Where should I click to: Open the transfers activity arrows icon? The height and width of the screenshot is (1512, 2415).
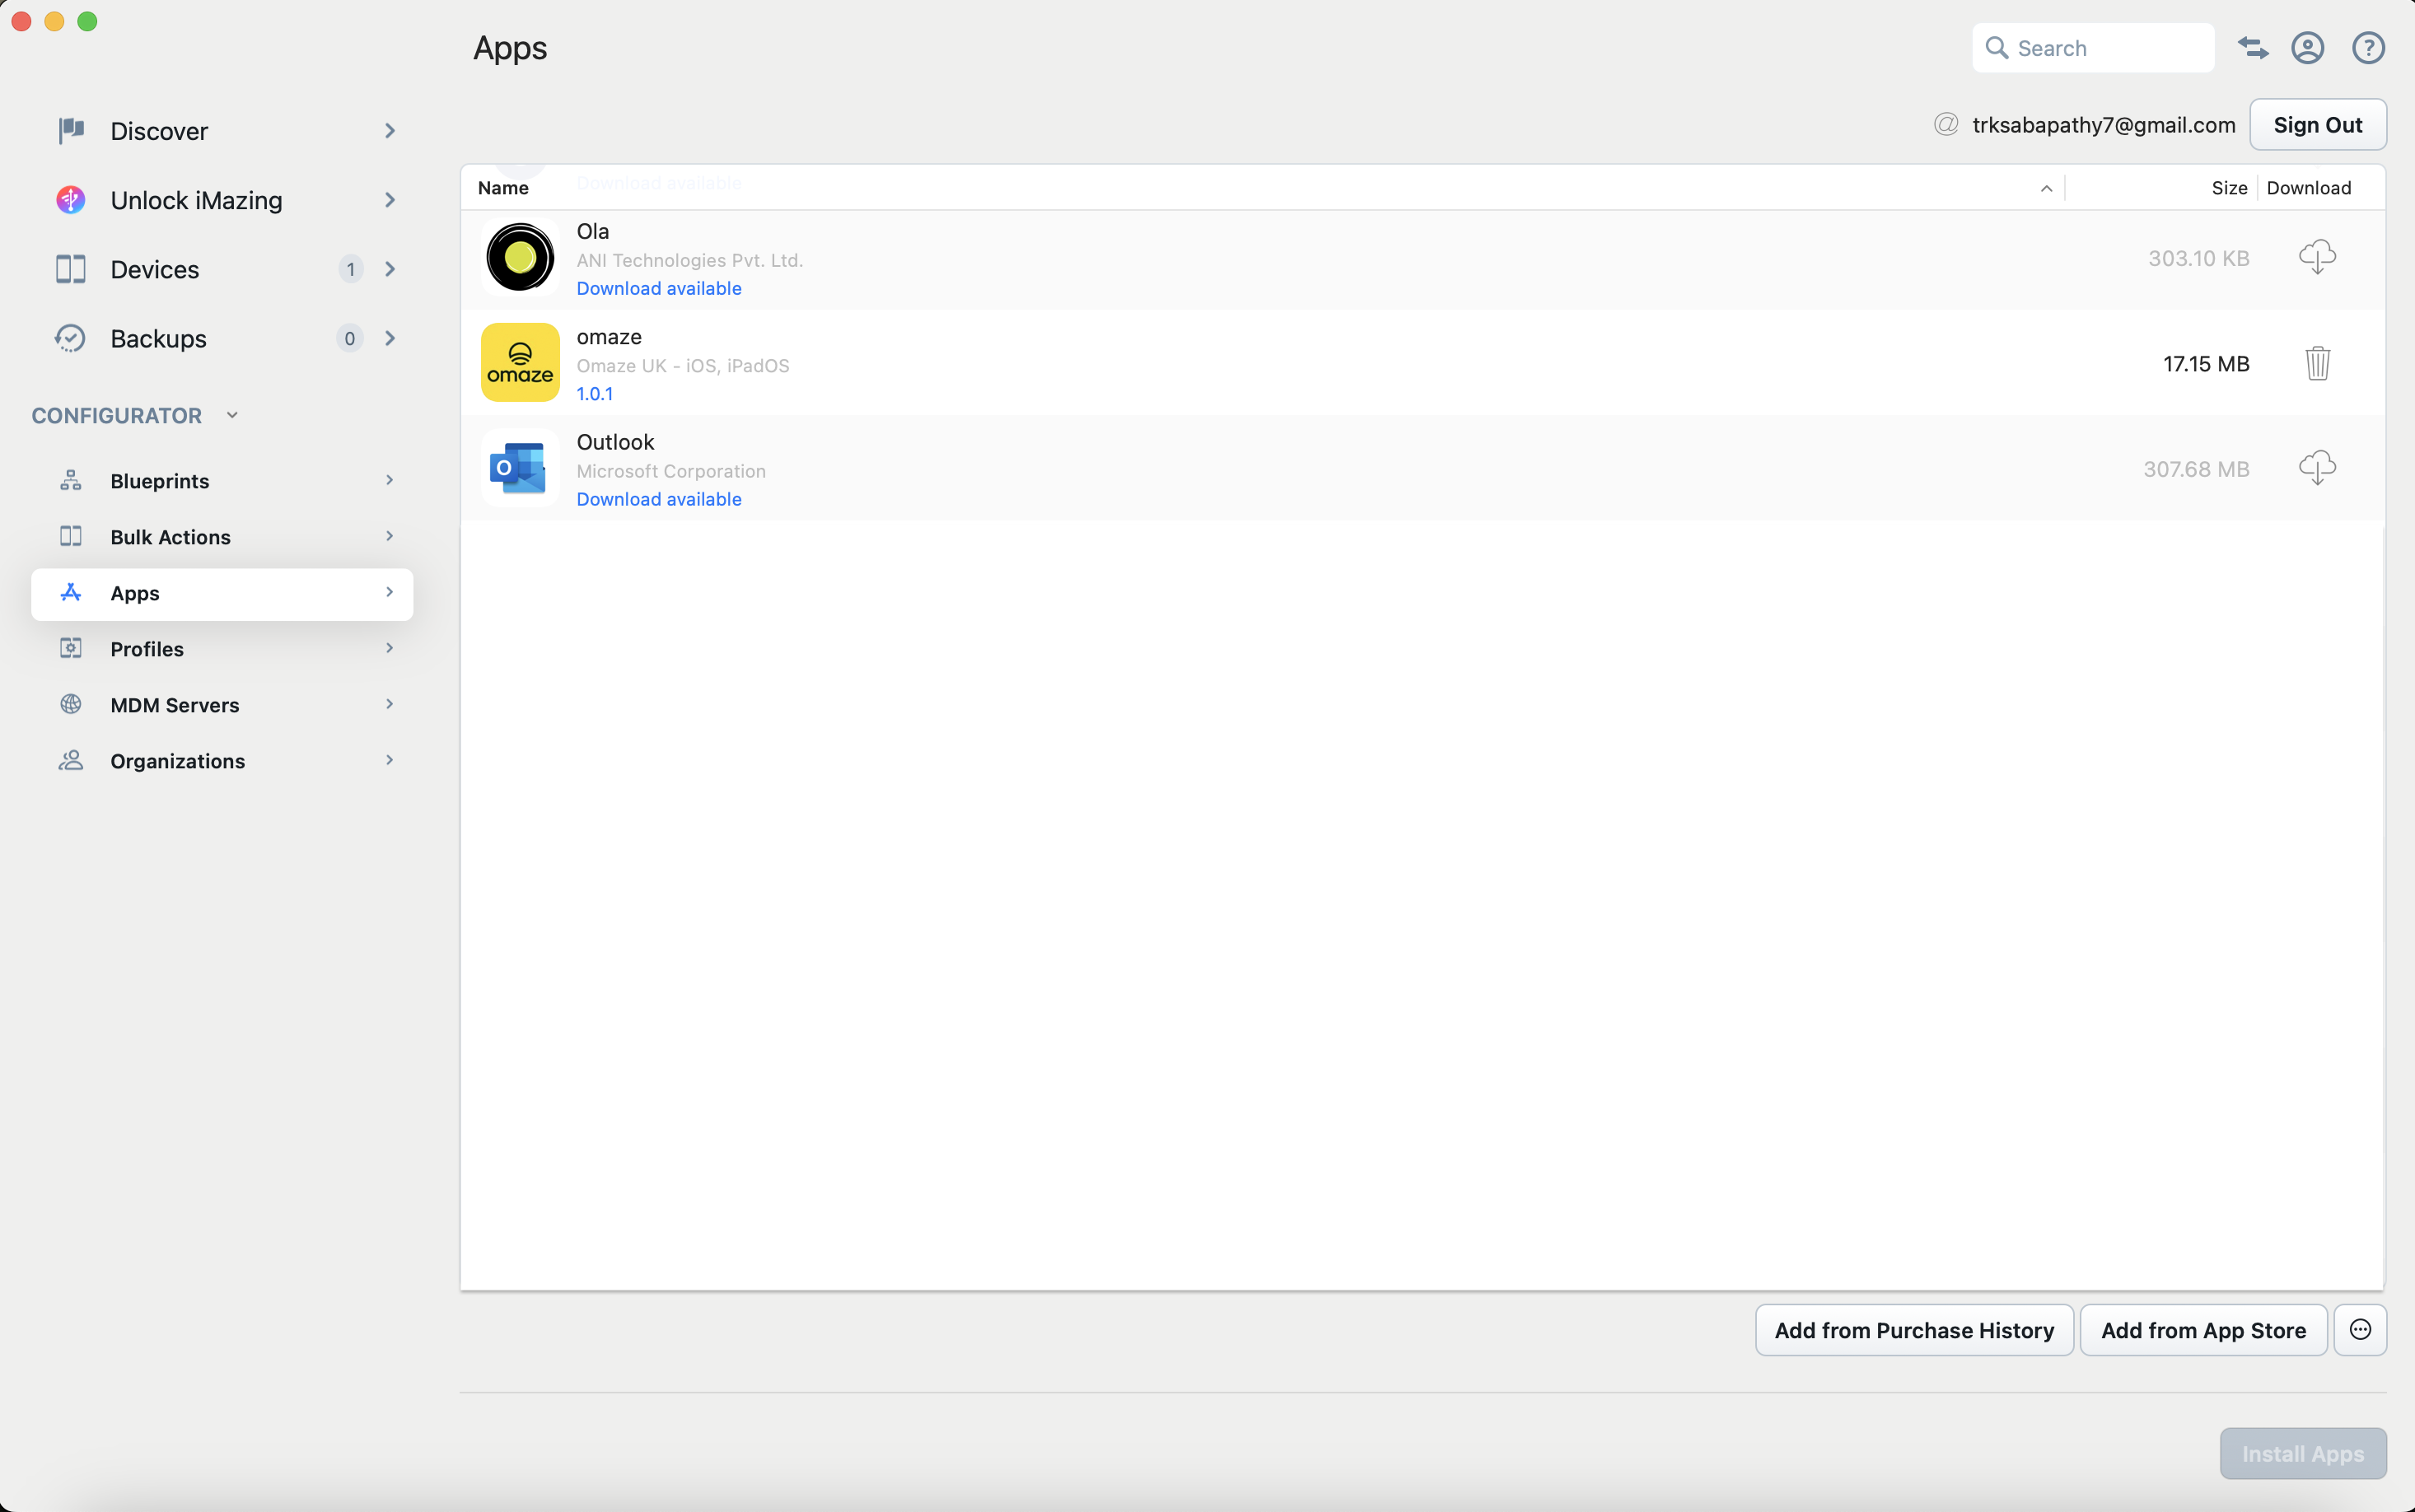(x=2252, y=47)
